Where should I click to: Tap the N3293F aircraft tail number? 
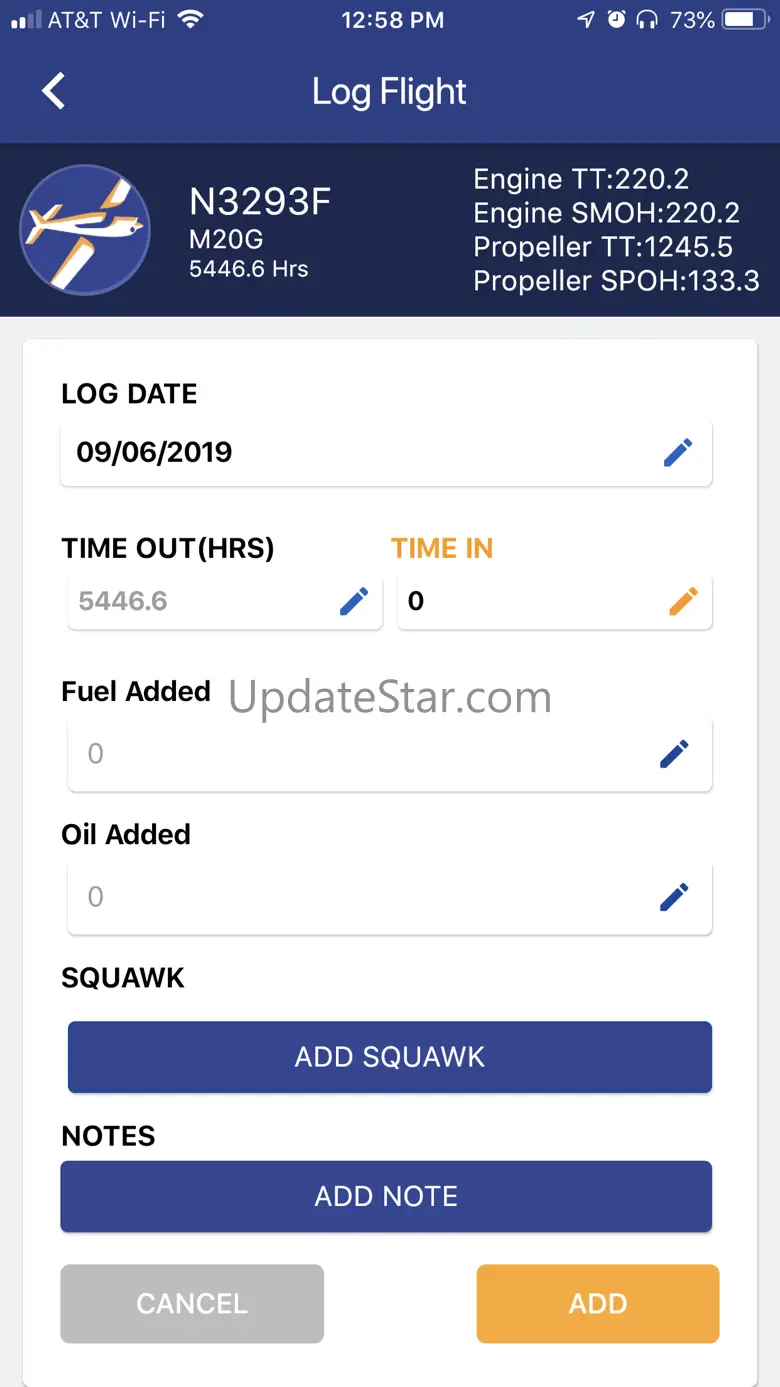260,203
